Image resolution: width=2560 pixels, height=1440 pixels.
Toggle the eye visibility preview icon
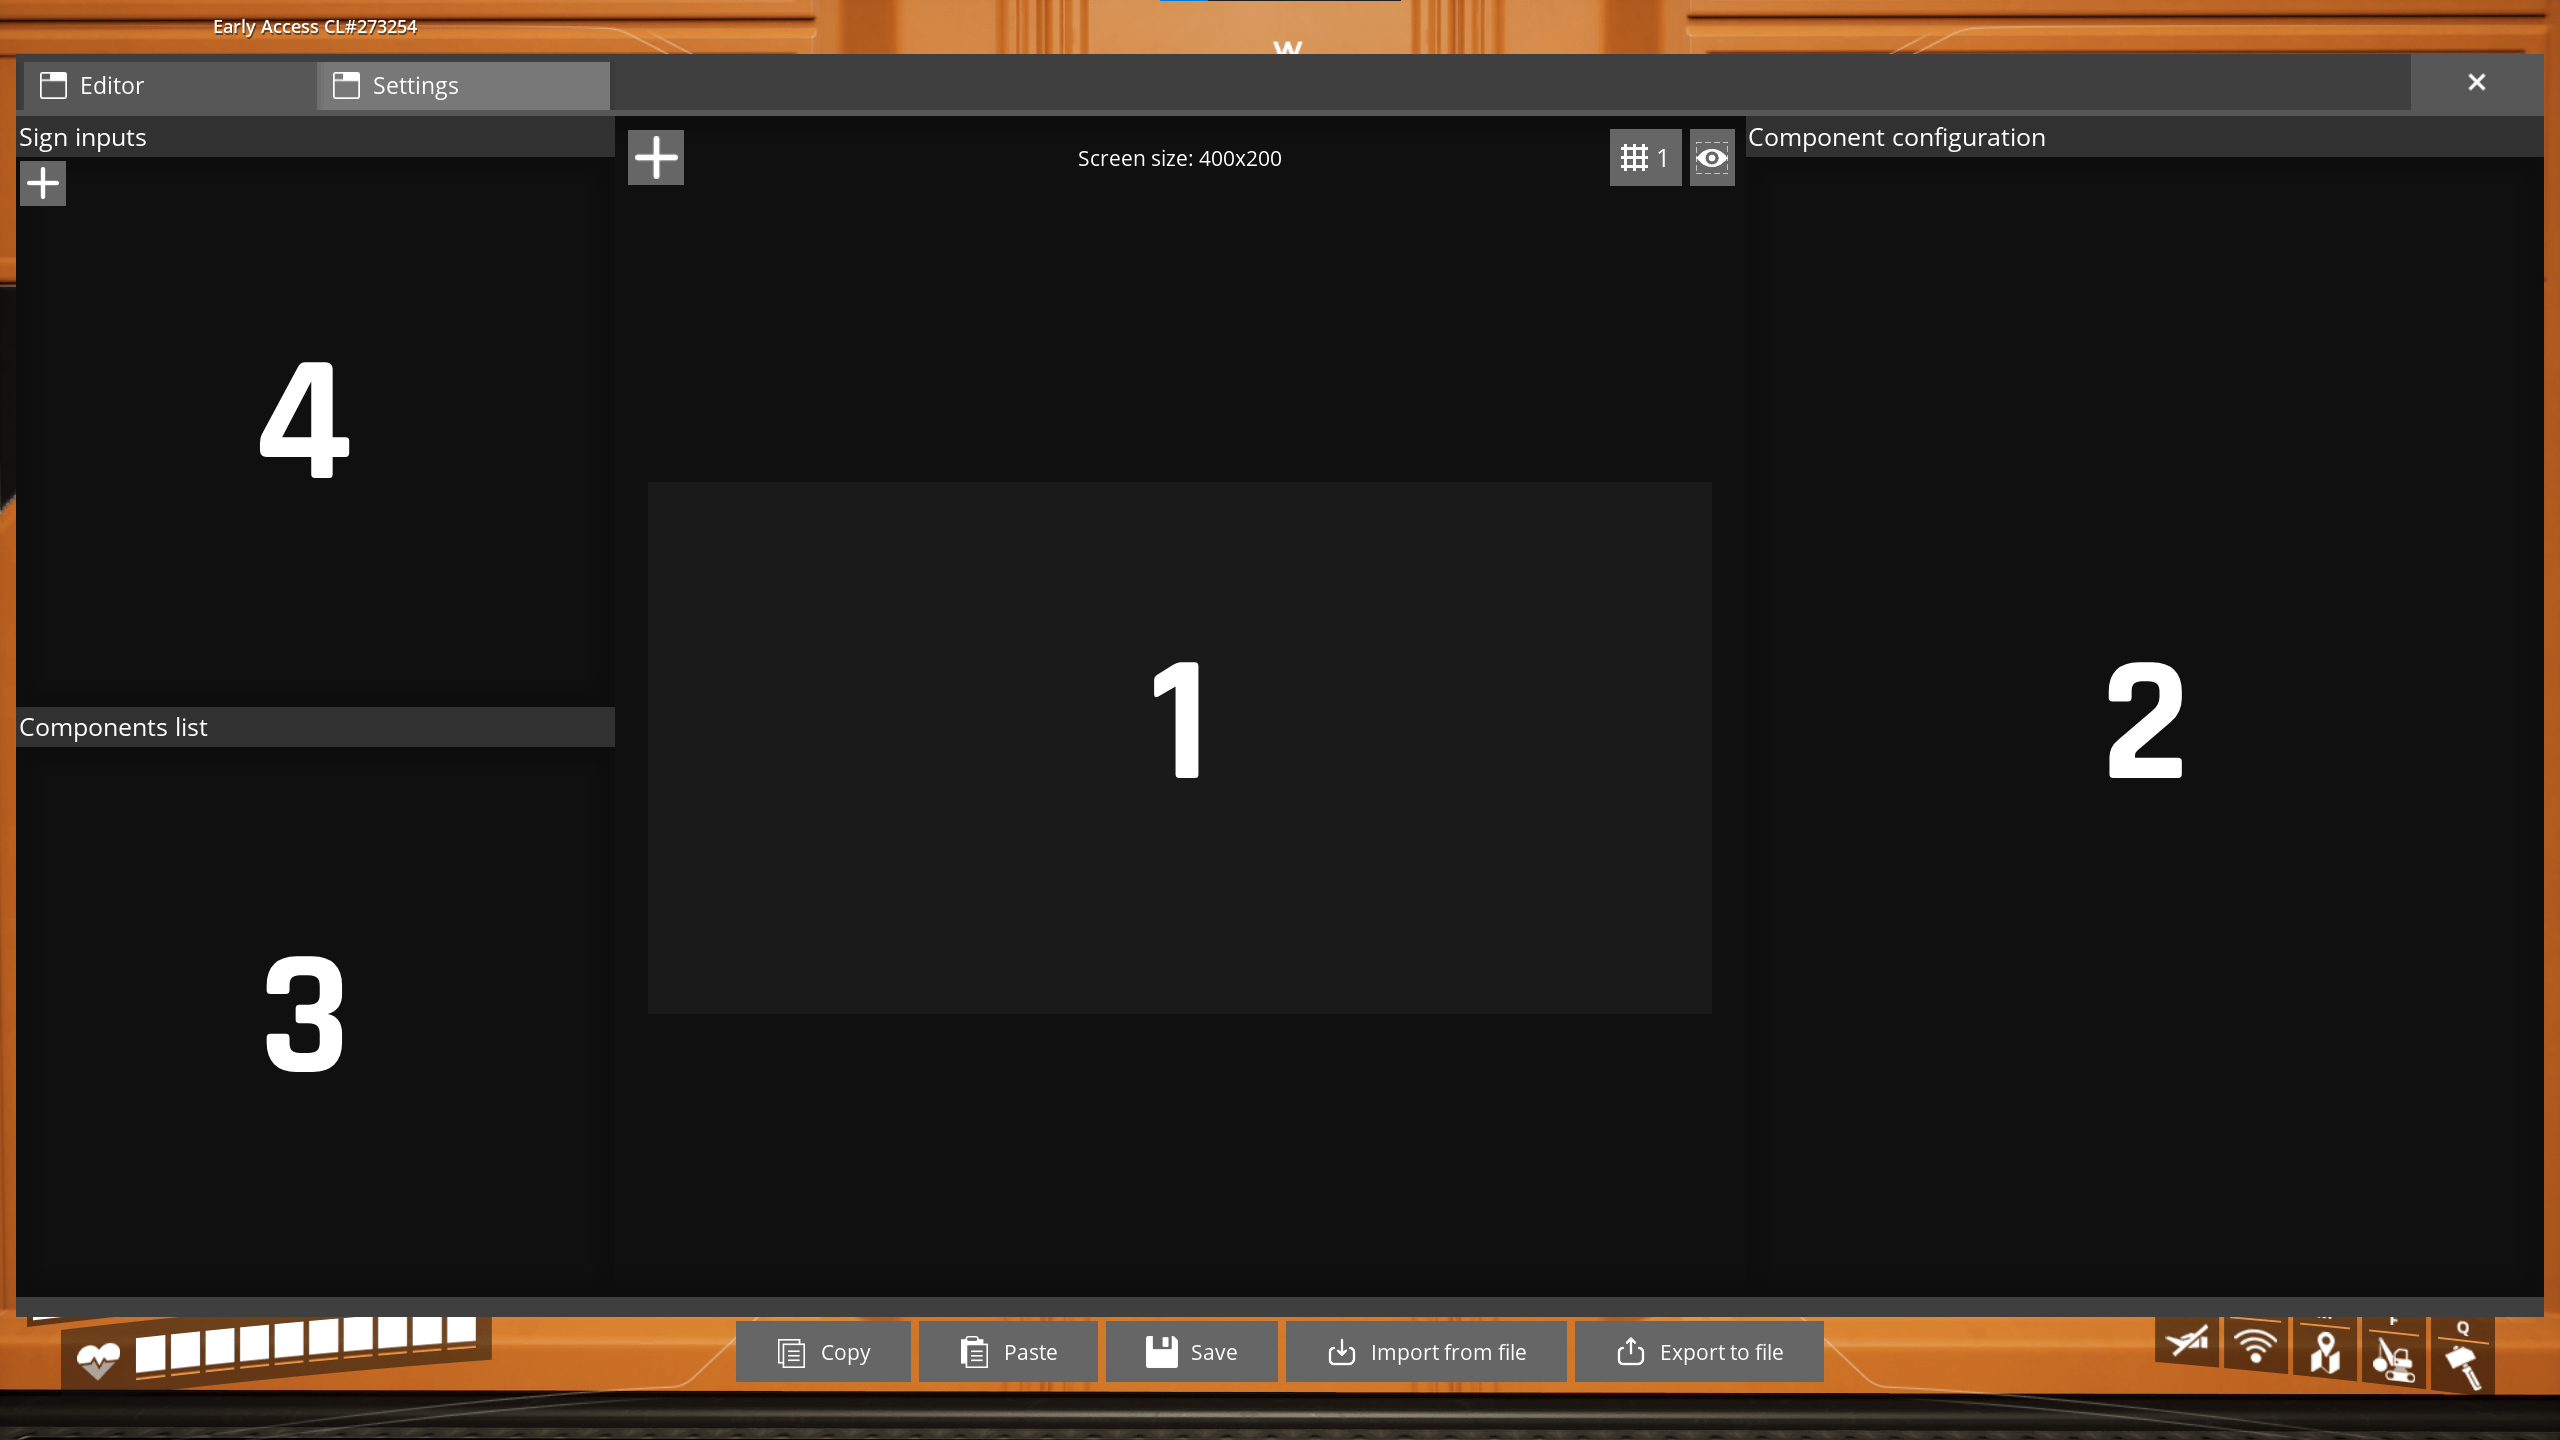1712,158
